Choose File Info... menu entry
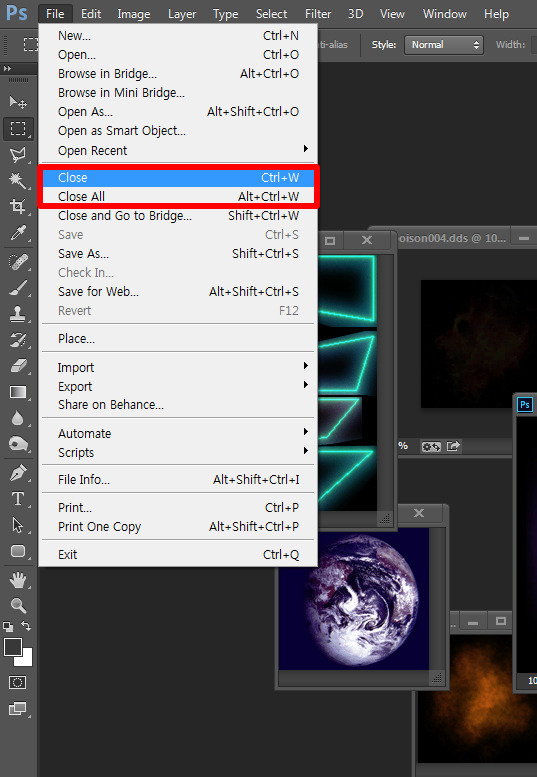This screenshot has height=777, width=537. (x=178, y=479)
